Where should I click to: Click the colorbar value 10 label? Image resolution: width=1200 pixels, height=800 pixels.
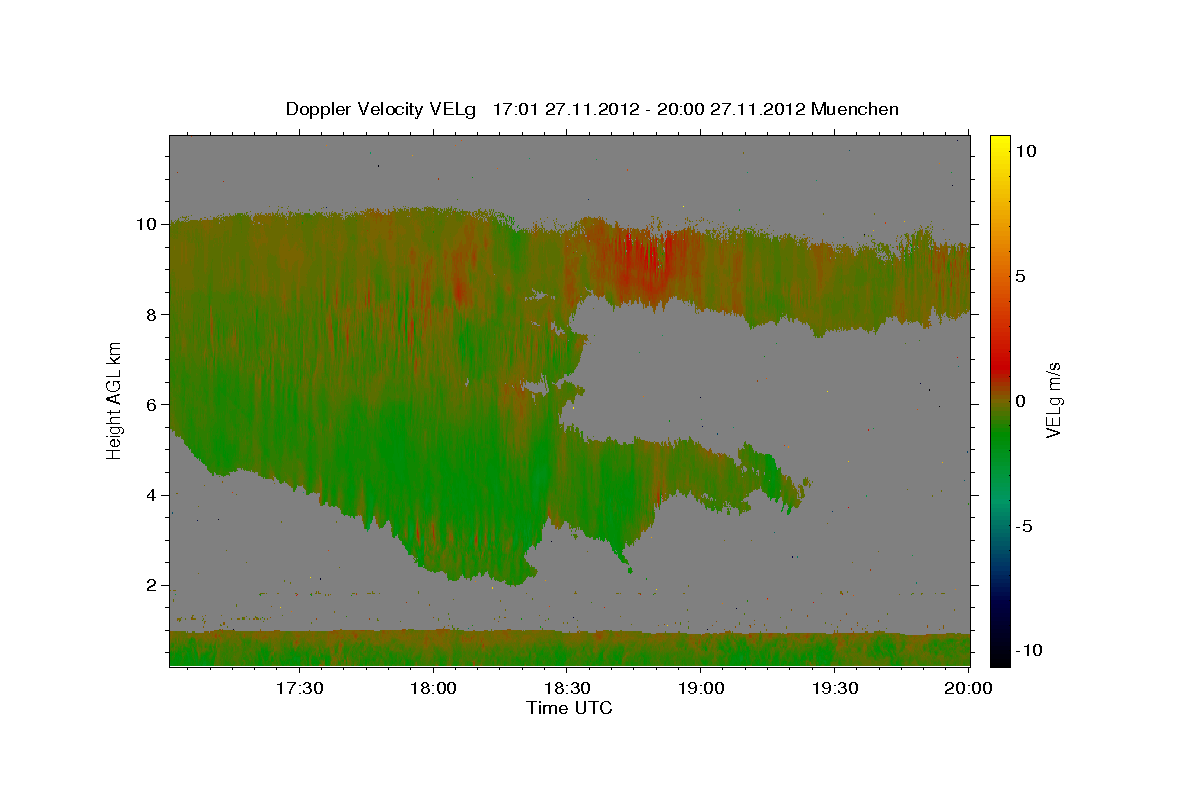[x=1025, y=150]
